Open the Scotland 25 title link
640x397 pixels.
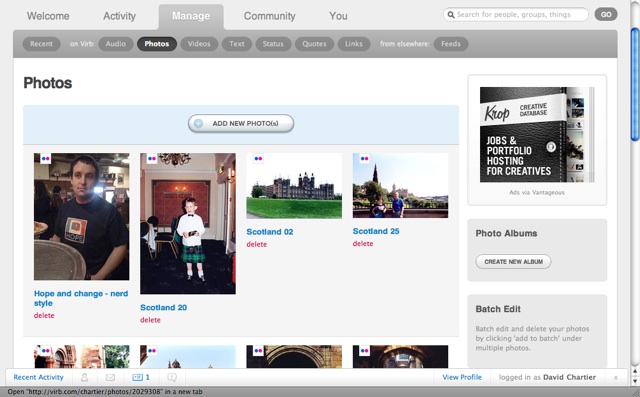tap(376, 231)
